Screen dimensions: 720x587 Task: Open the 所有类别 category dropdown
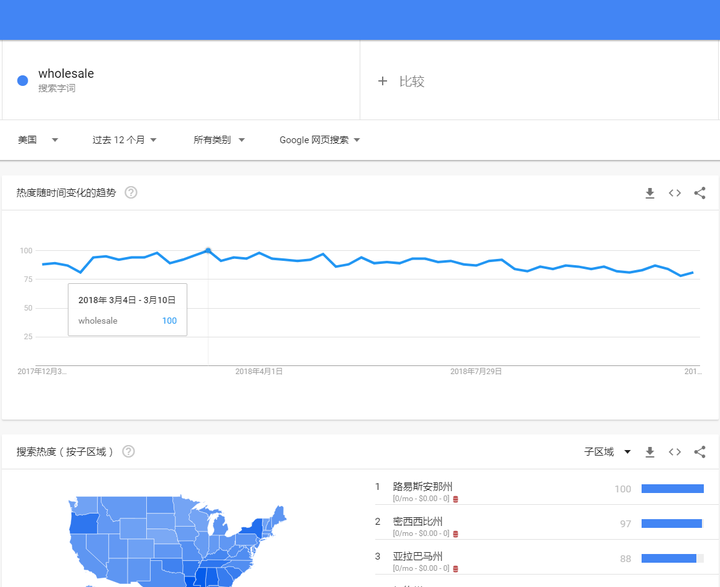pyautogui.click(x=219, y=140)
